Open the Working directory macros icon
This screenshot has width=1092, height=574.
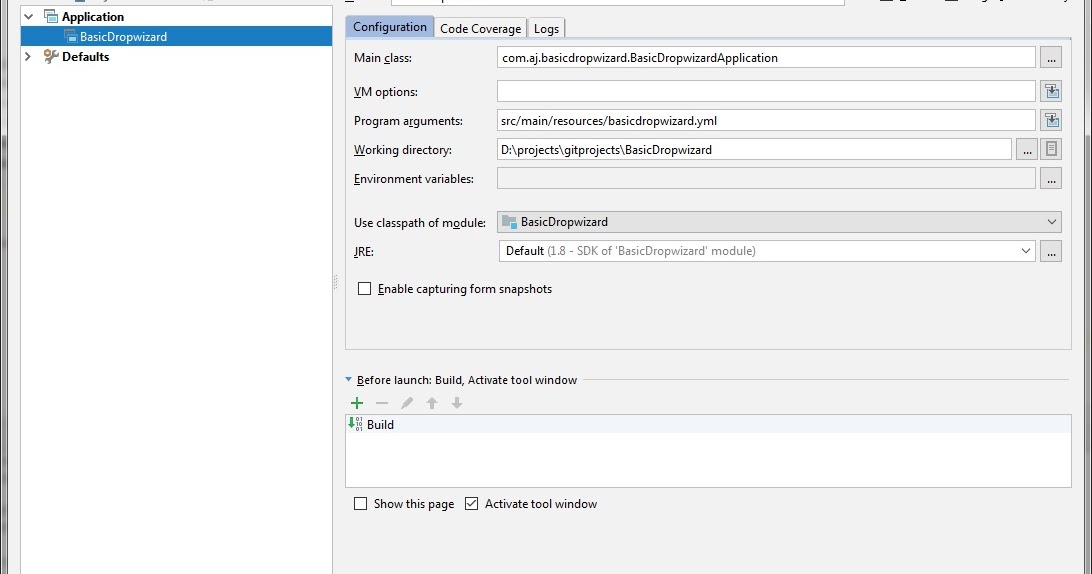[x=1050, y=150]
